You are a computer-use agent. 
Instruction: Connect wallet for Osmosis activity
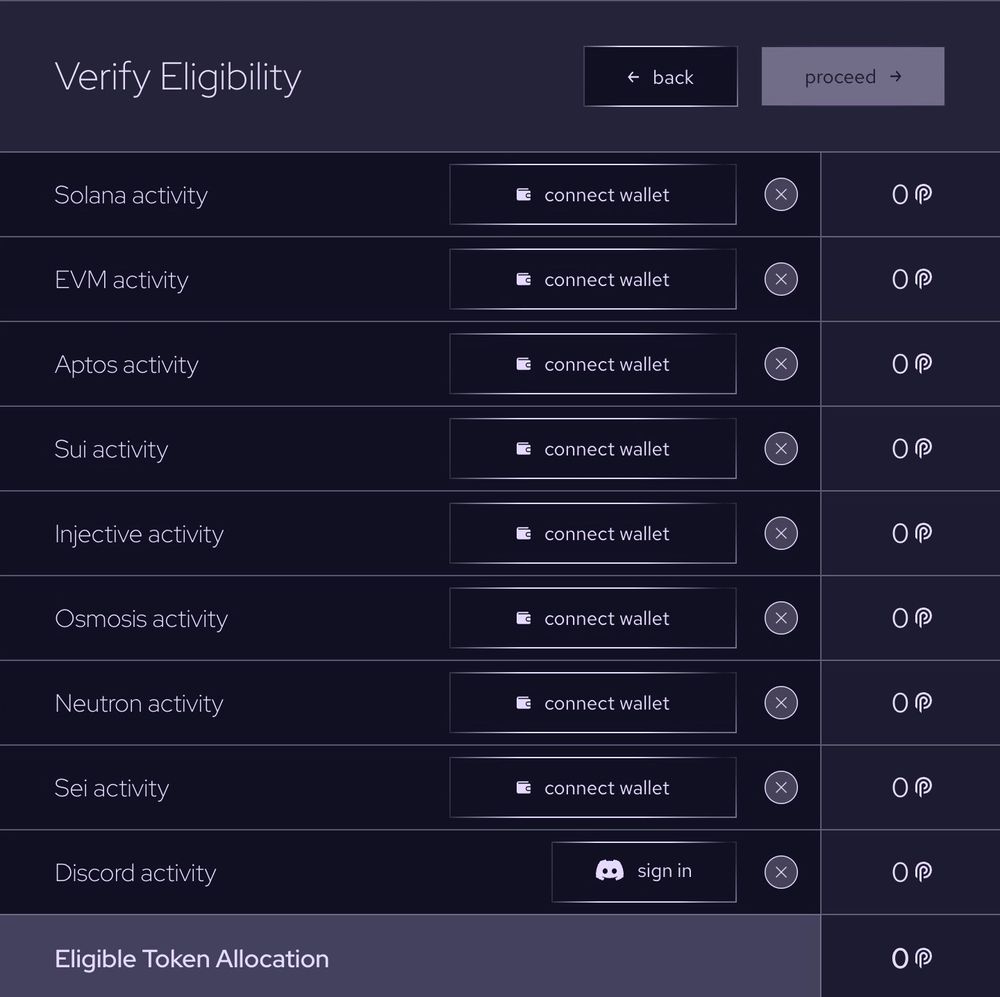click(593, 619)
